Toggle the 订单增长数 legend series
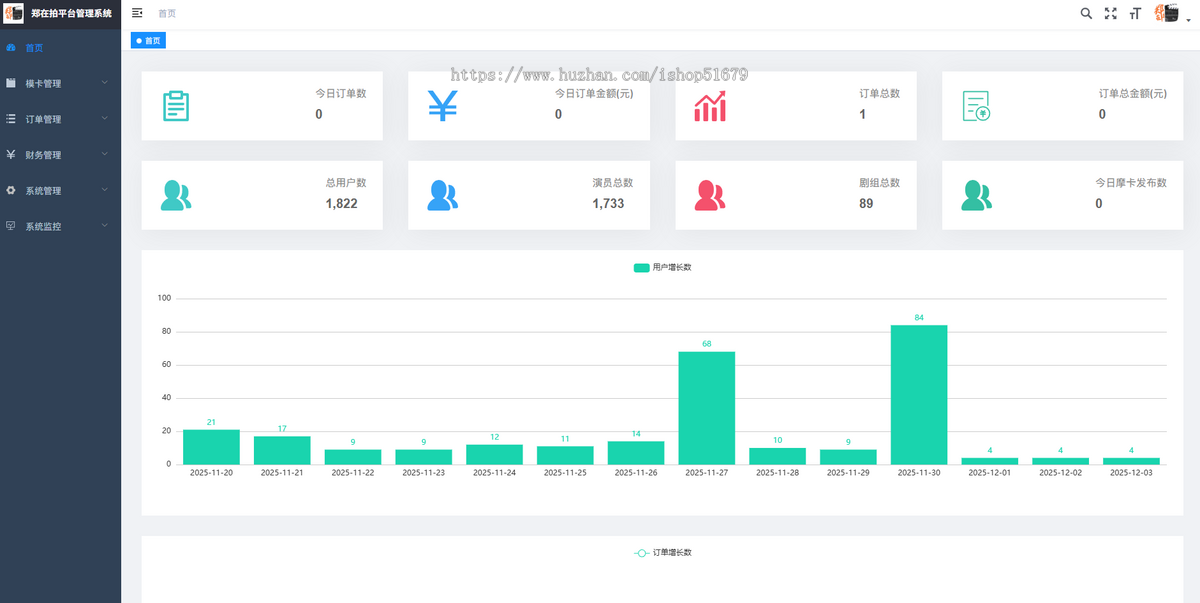This screenshot has height=603, width=1200. (x=663, y=553)
